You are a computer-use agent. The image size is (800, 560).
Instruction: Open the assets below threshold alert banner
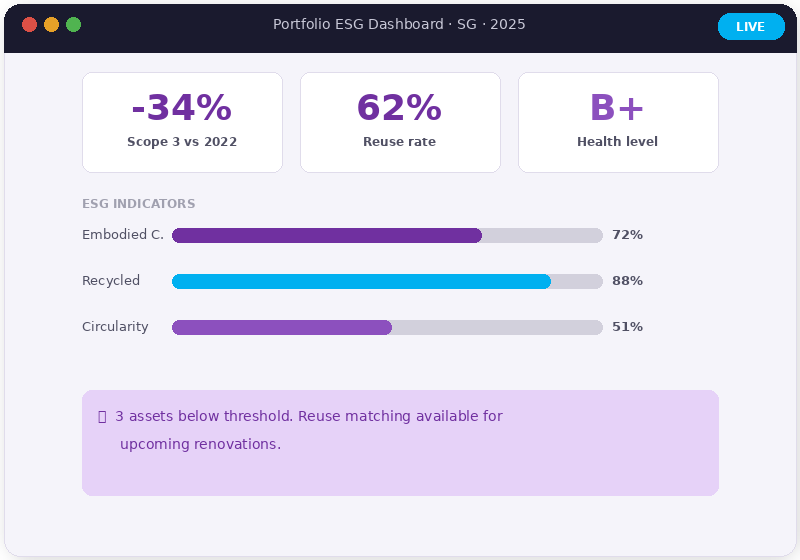[400, 443]
